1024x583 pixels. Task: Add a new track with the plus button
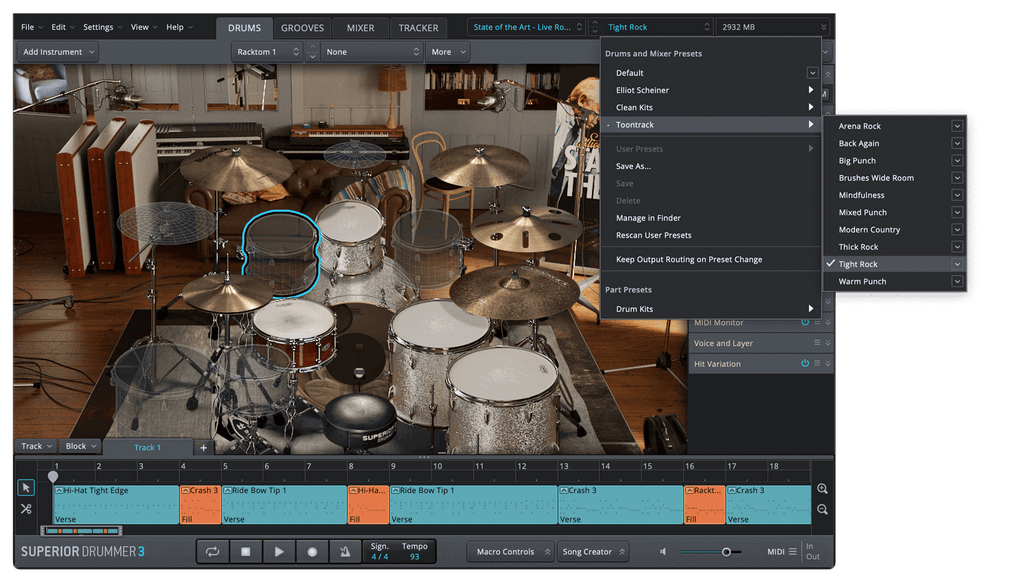click(203, 447)
